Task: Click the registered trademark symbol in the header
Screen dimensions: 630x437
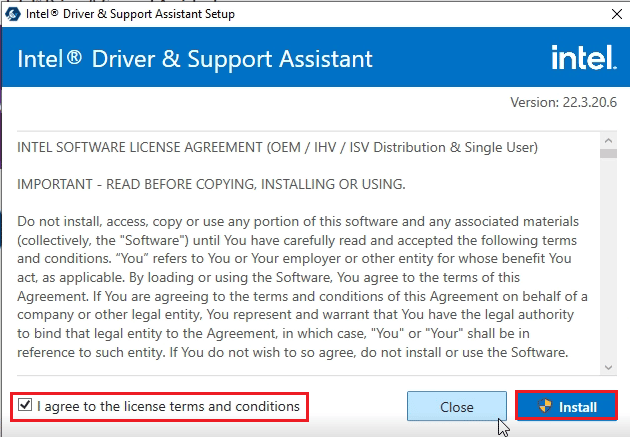Action: pyautogui.click(x=74, y=57)
